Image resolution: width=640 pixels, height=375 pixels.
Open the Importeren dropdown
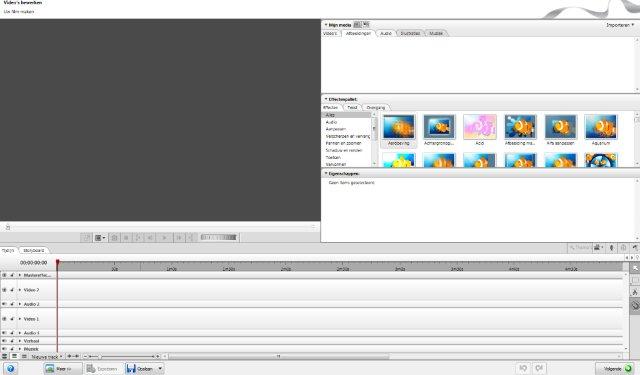point(620,25)
